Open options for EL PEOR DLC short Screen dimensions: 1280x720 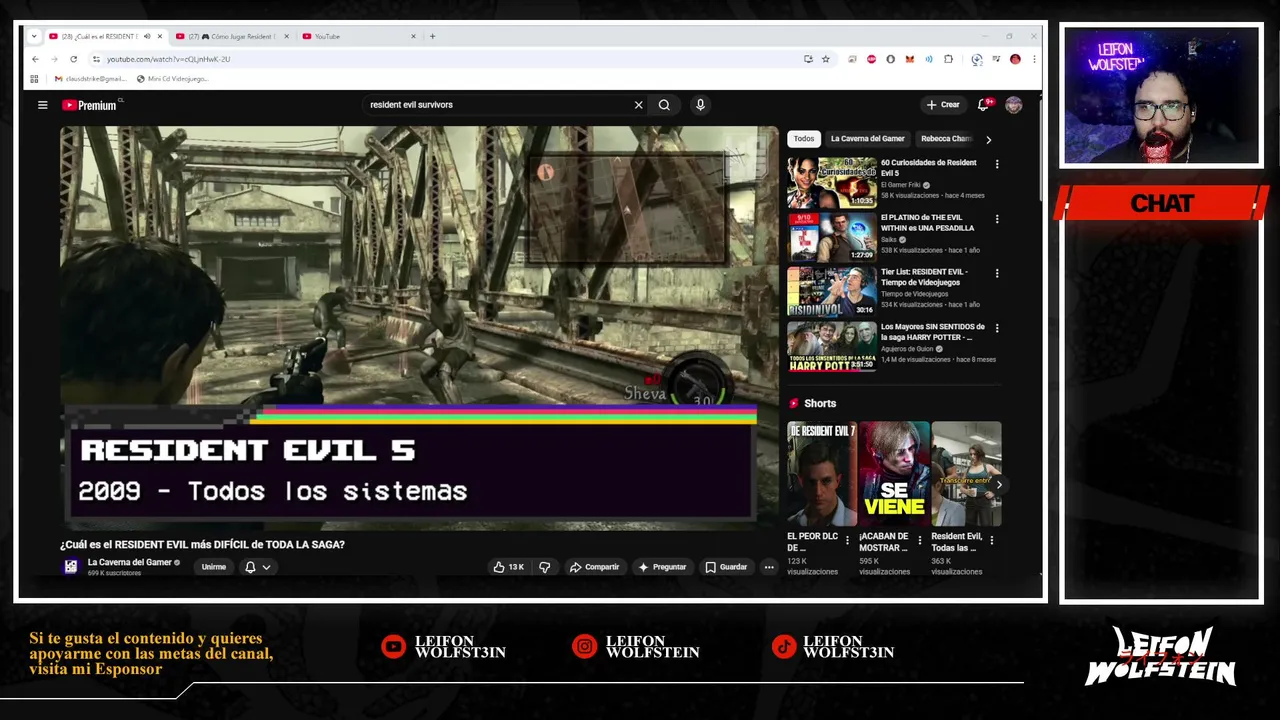(x=848, y=540)
